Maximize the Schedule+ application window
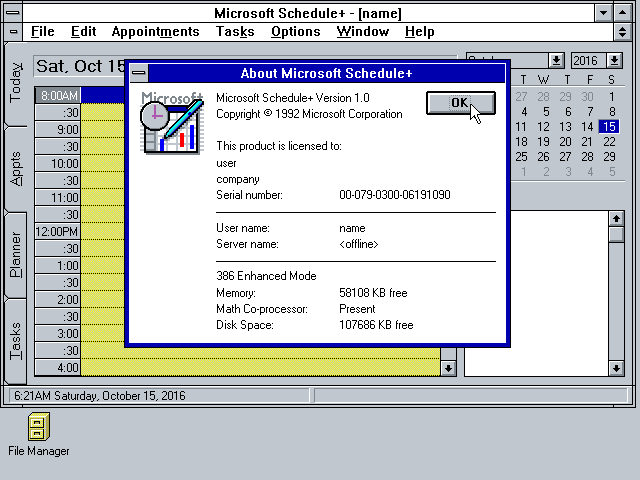Viewport: 640px width, 480px height. coord(622,13)
